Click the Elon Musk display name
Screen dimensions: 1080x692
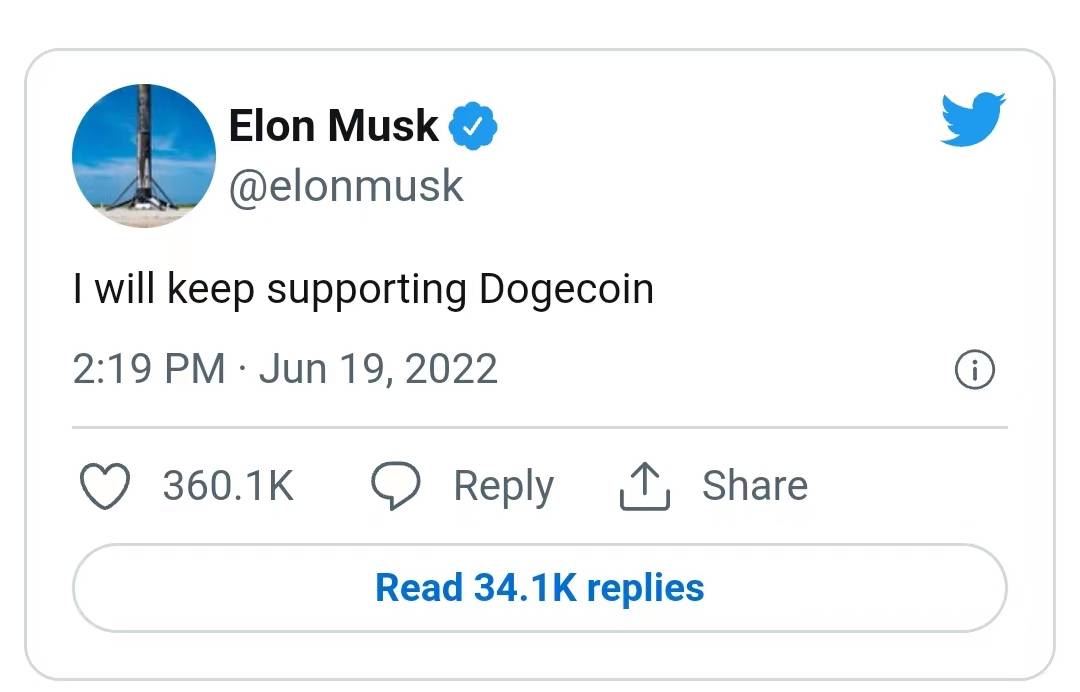click(333, 126)
